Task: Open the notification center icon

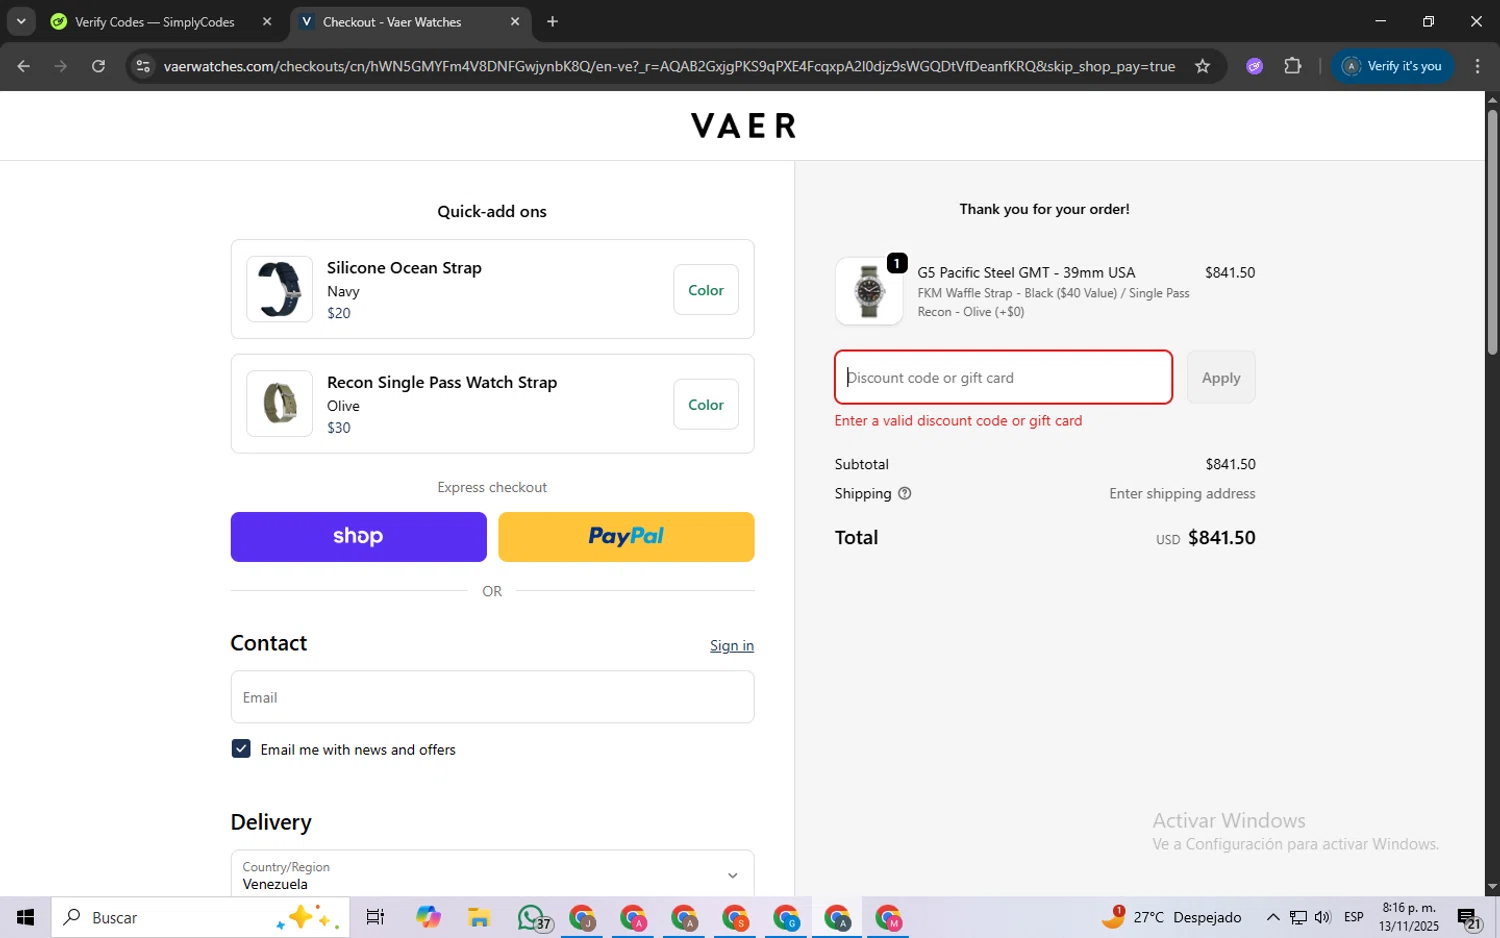Action: tap(1469, 917)
